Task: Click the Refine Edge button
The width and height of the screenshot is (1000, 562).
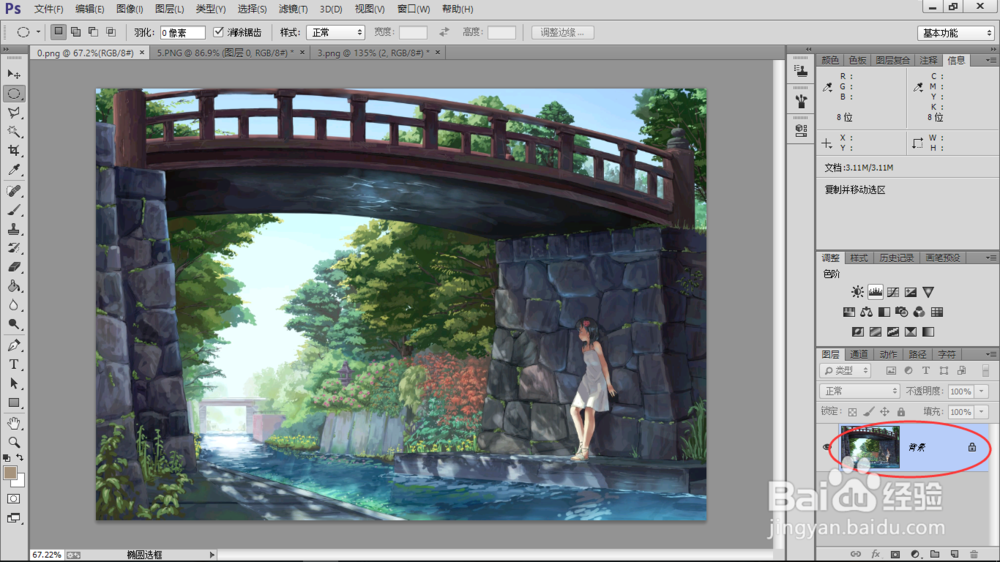Action: 562,32
